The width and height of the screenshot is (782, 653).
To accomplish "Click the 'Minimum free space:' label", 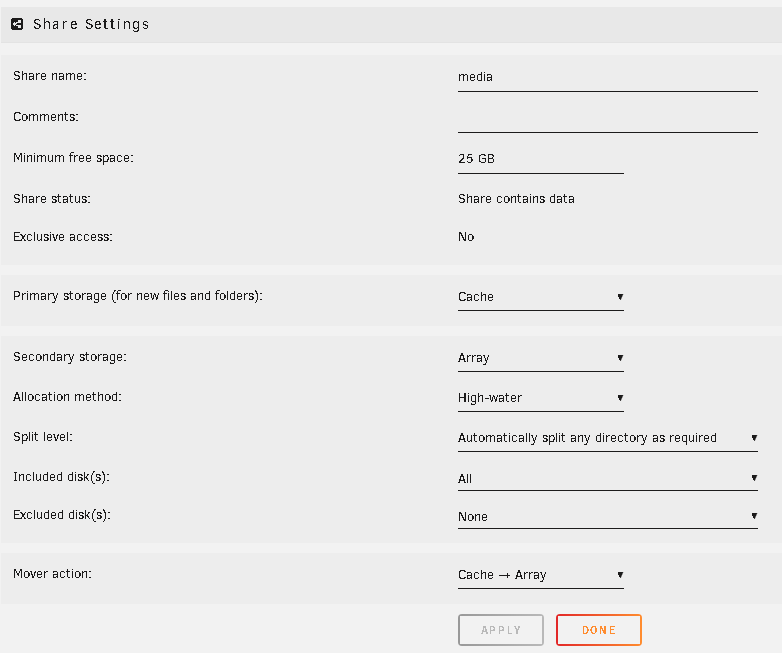I will tap(73, 158).
